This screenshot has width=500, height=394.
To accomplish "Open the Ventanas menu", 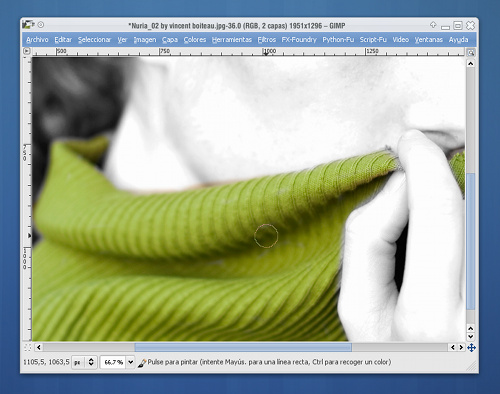I will [428, 40].
